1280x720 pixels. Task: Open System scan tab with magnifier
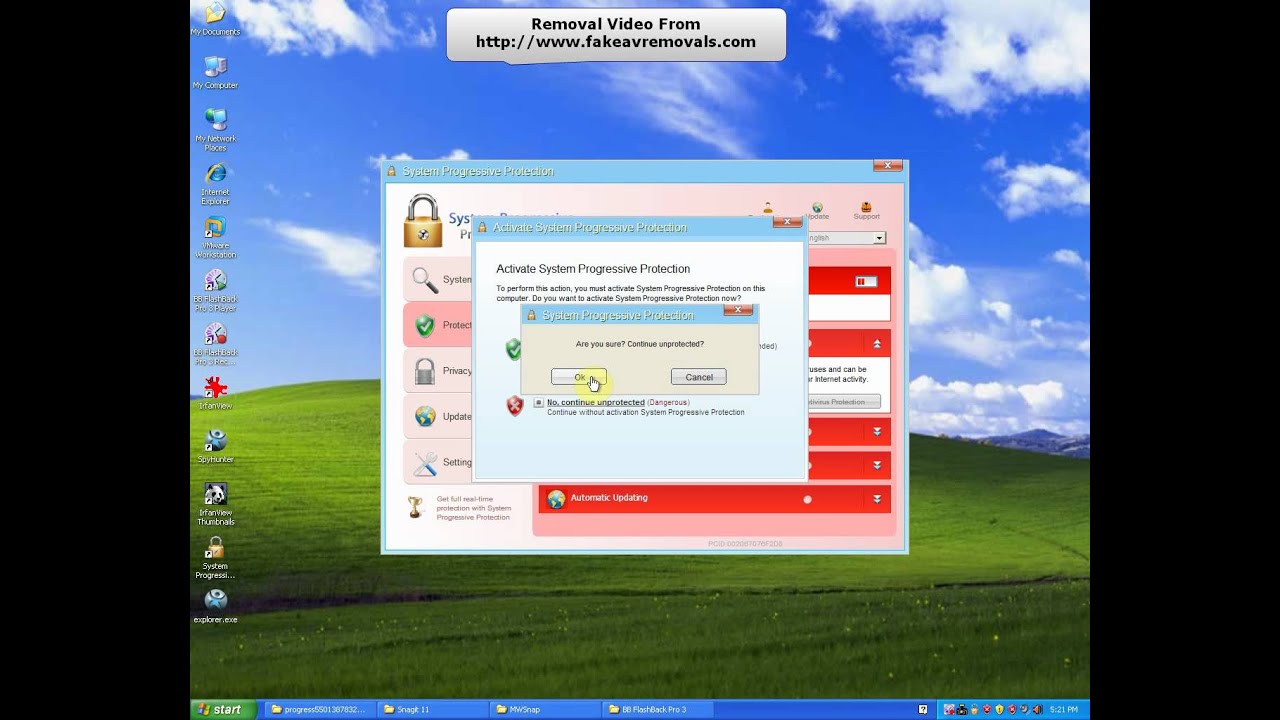437,280
